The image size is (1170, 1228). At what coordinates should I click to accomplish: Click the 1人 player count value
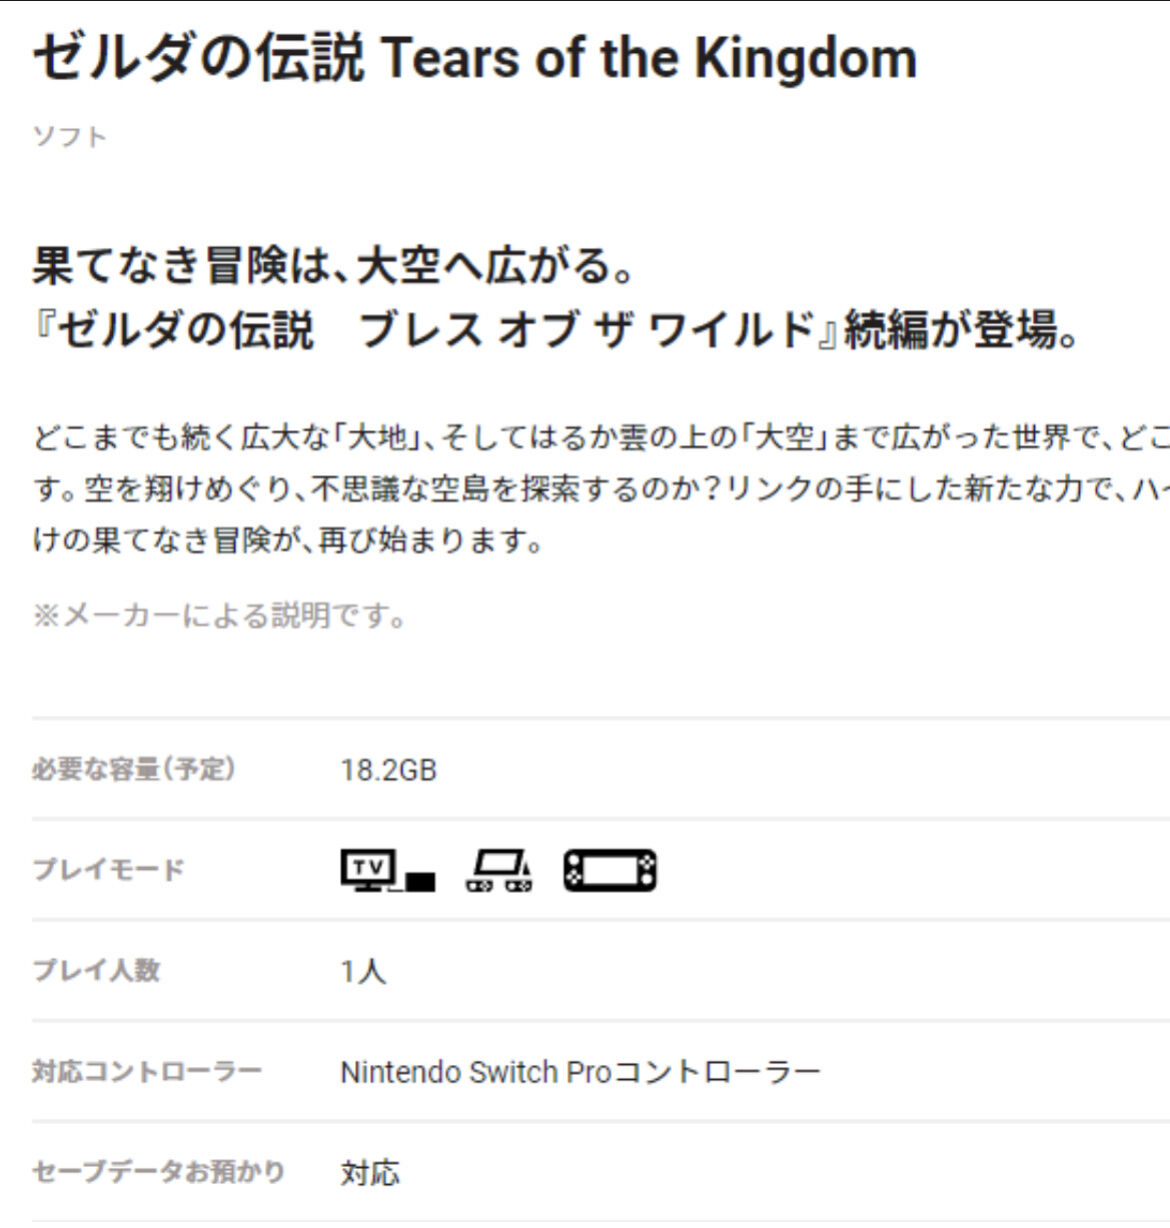[x=363, y=971]
